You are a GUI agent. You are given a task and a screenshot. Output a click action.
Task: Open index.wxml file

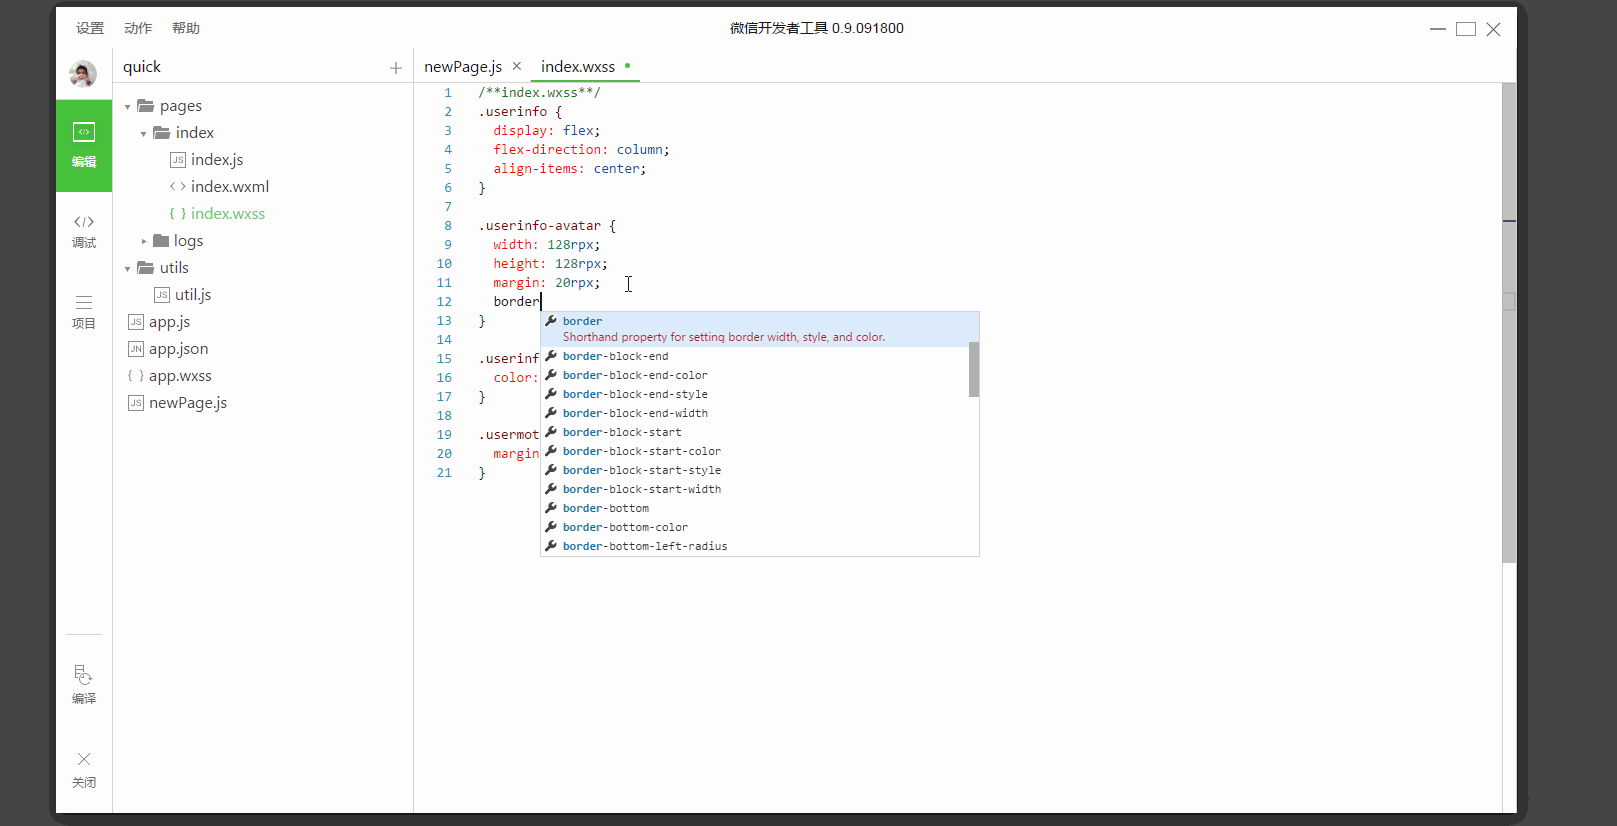(x=229, y=187)
